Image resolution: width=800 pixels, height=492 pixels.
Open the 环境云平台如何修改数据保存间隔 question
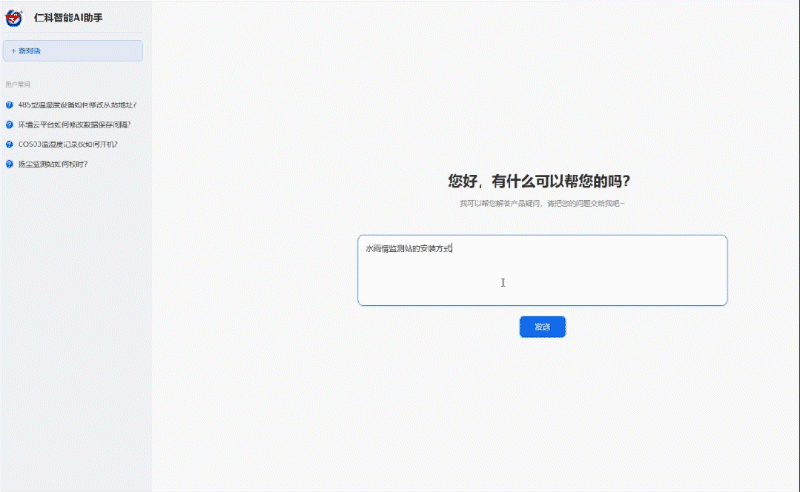(74, 124)
